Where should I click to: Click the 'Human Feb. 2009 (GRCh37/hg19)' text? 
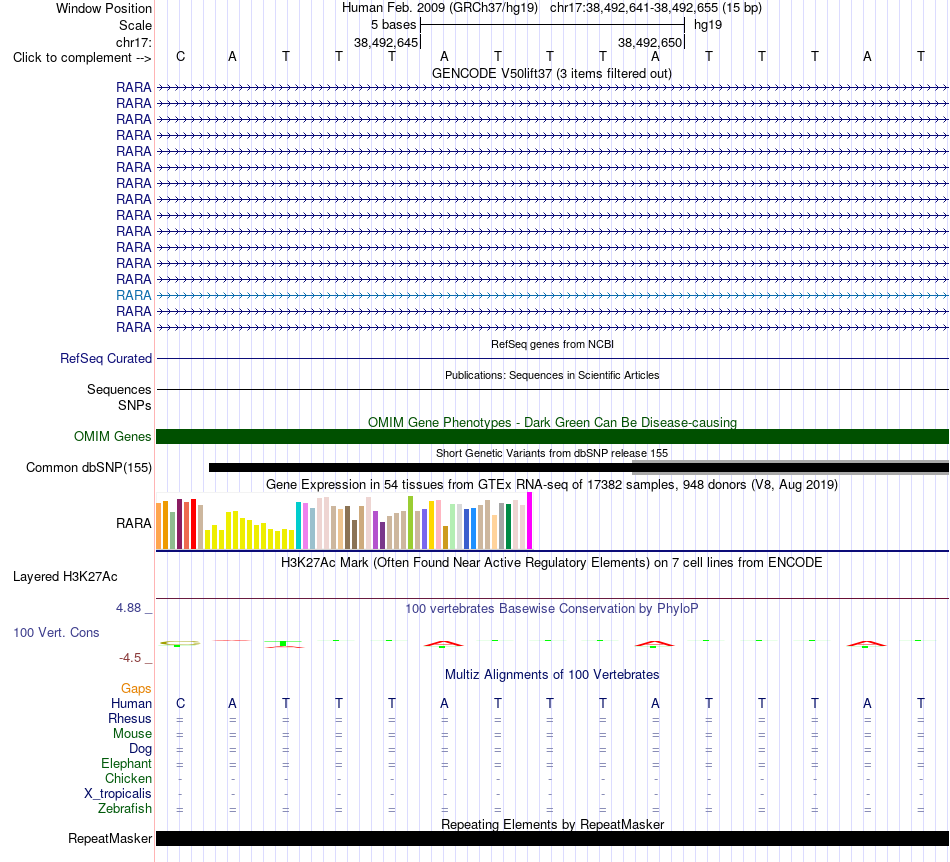(x=440, y=8)
